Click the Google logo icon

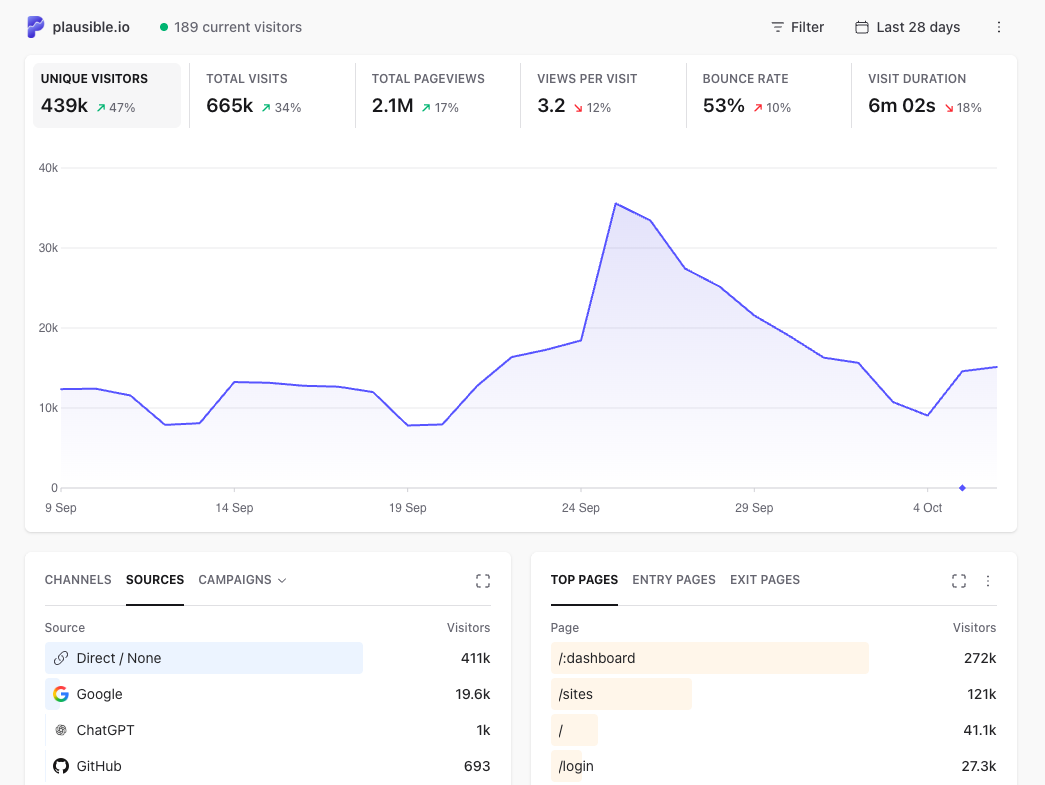tap(61, 694)
